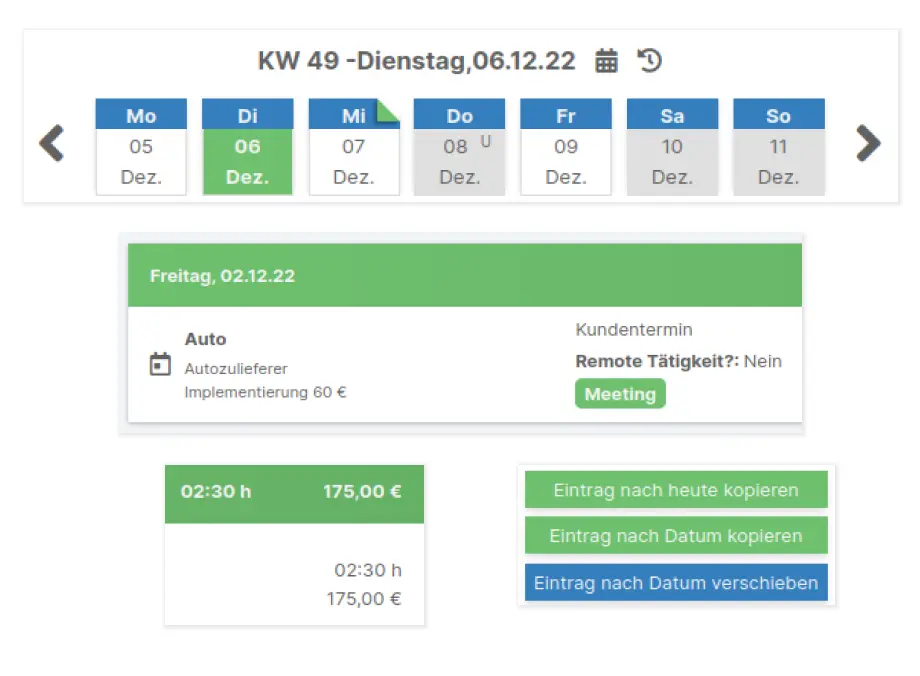Open the calendar date picker icon
The image size is (920, 676).
pos(606,61)
